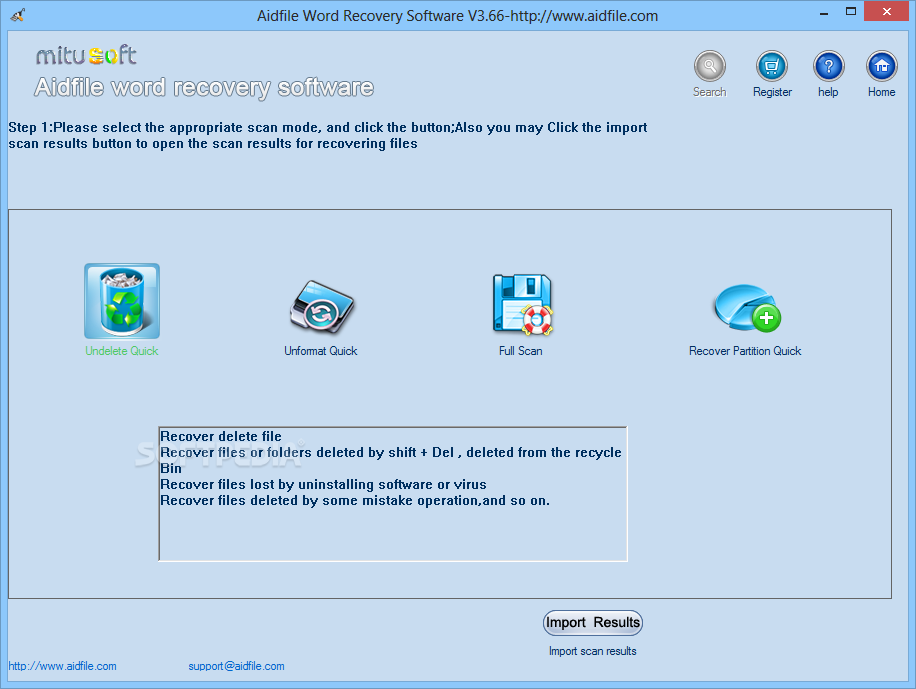Click the "Import scan results" caption
Screen dimensions: 916x689
pyautogui.click(x=592, y=651)
